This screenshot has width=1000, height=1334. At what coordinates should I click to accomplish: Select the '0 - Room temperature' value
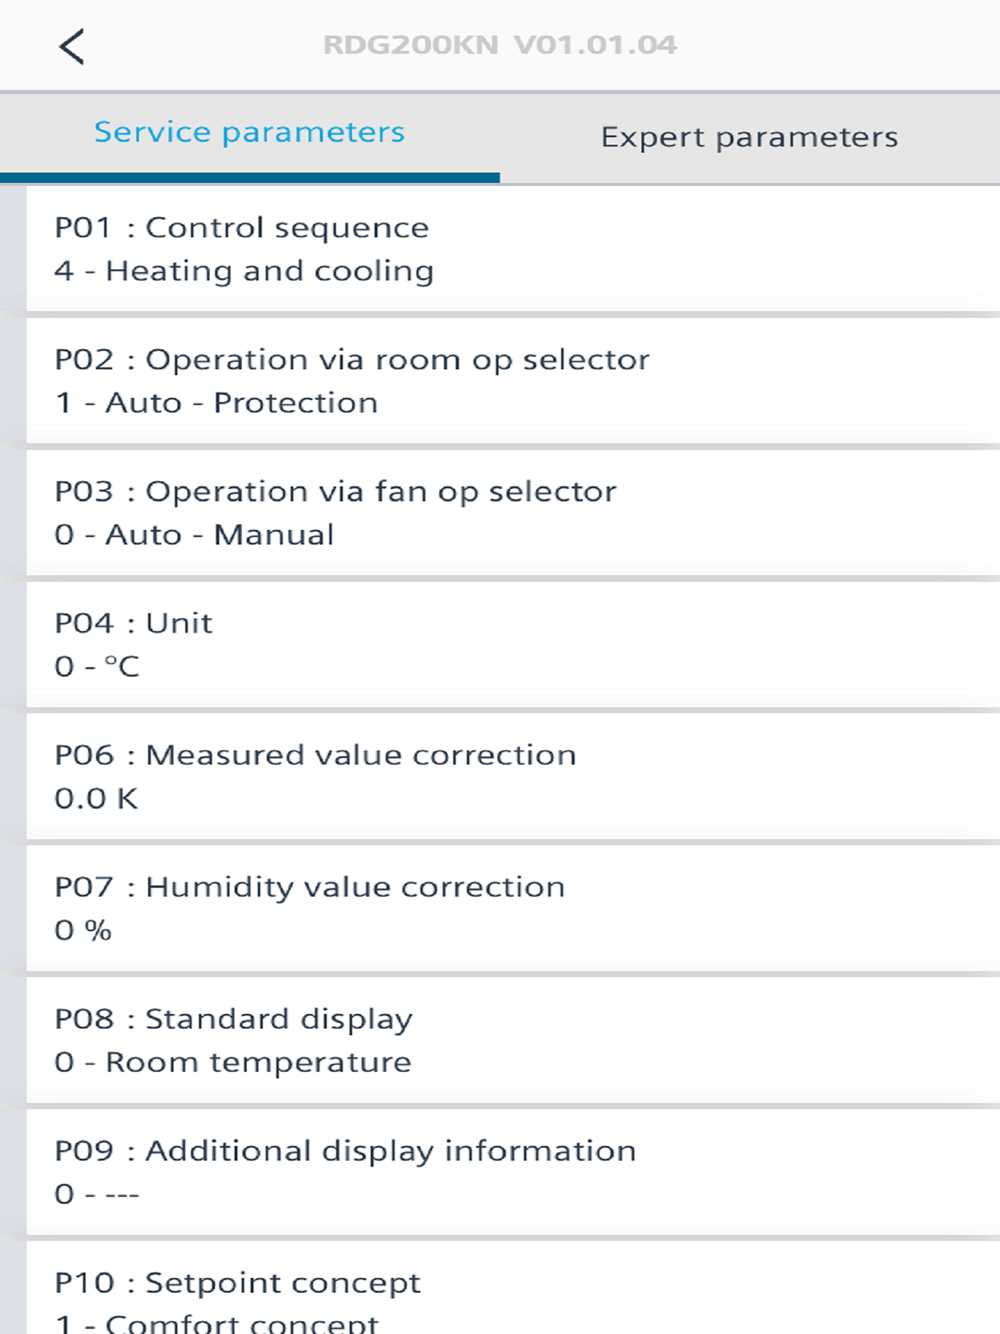tap(233, 1063)
